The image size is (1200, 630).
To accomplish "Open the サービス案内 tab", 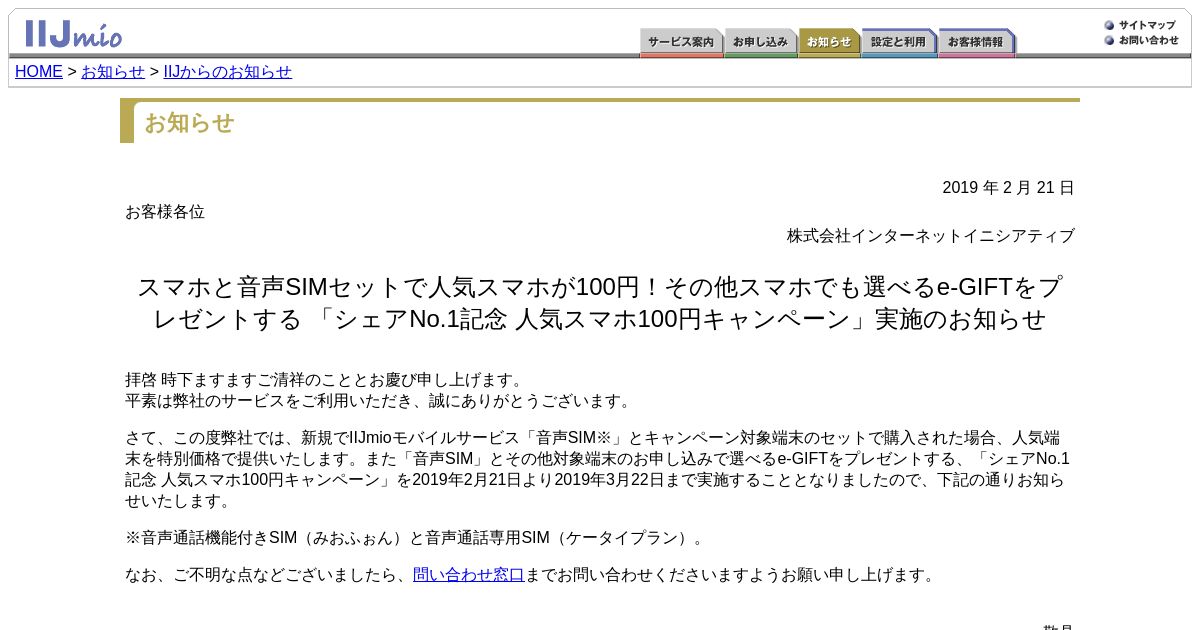I will 681,43.
